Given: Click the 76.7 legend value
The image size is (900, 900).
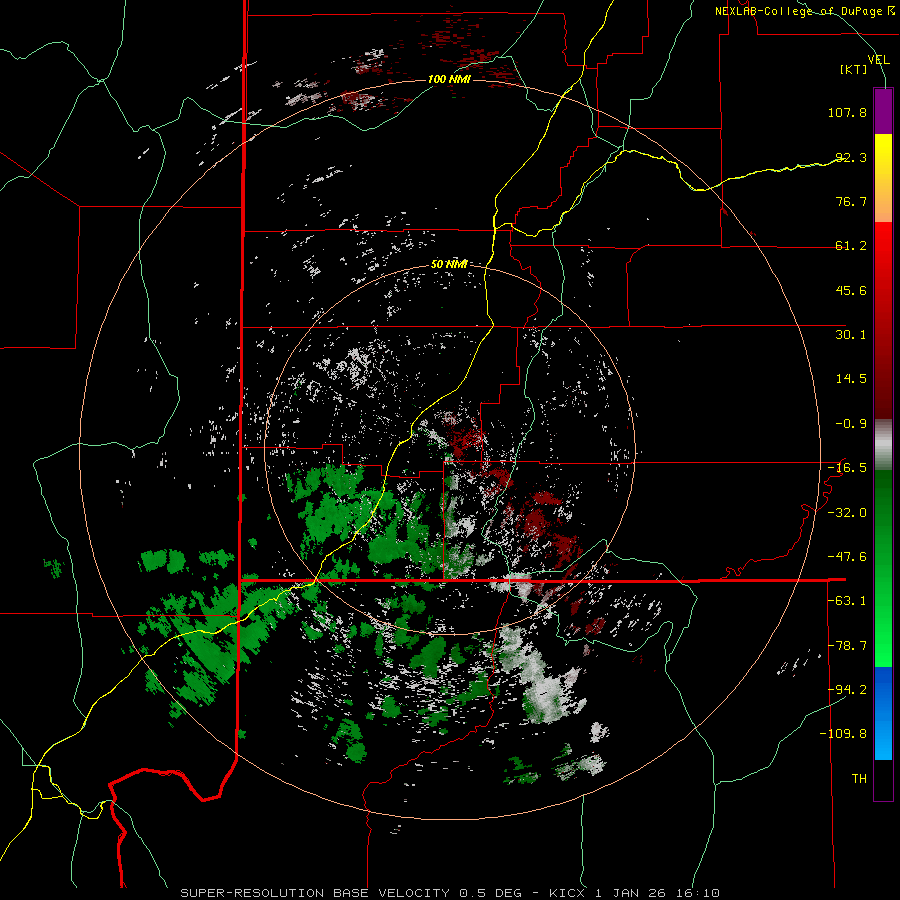Looking at the screenshot, I should pyautogui.click(x=851, y=201).
